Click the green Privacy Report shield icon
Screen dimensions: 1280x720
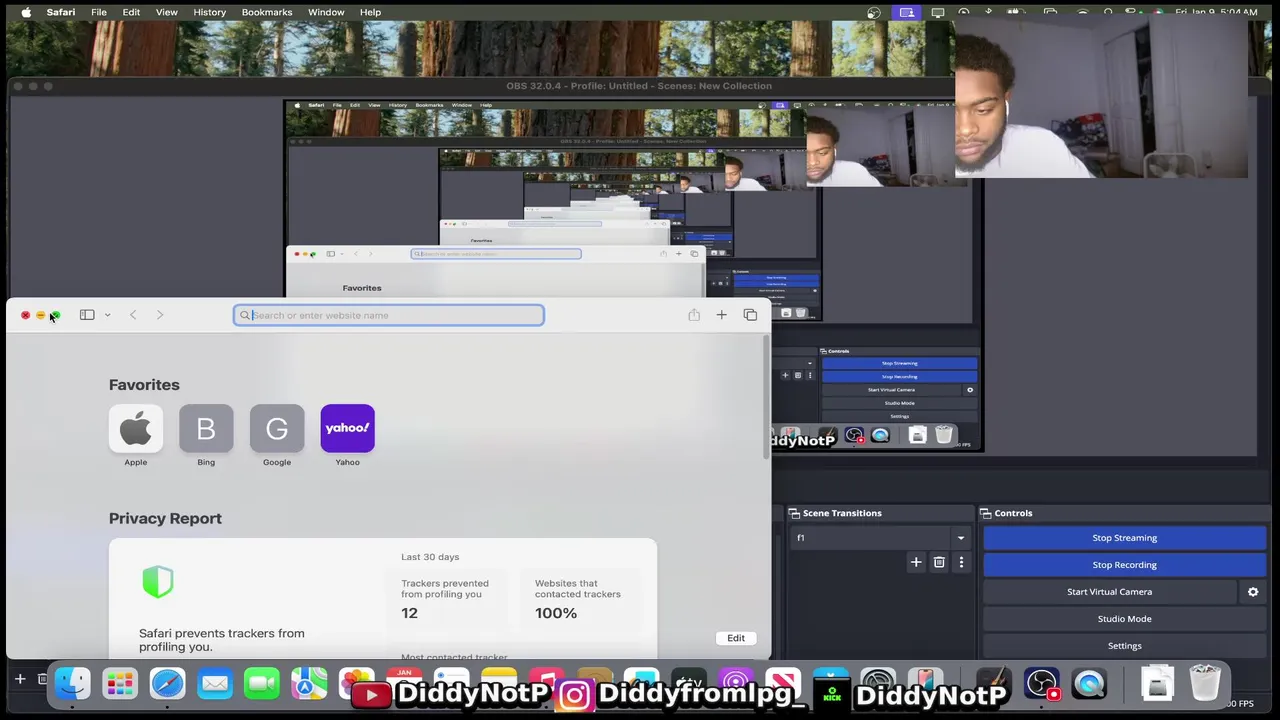point(158,581)
